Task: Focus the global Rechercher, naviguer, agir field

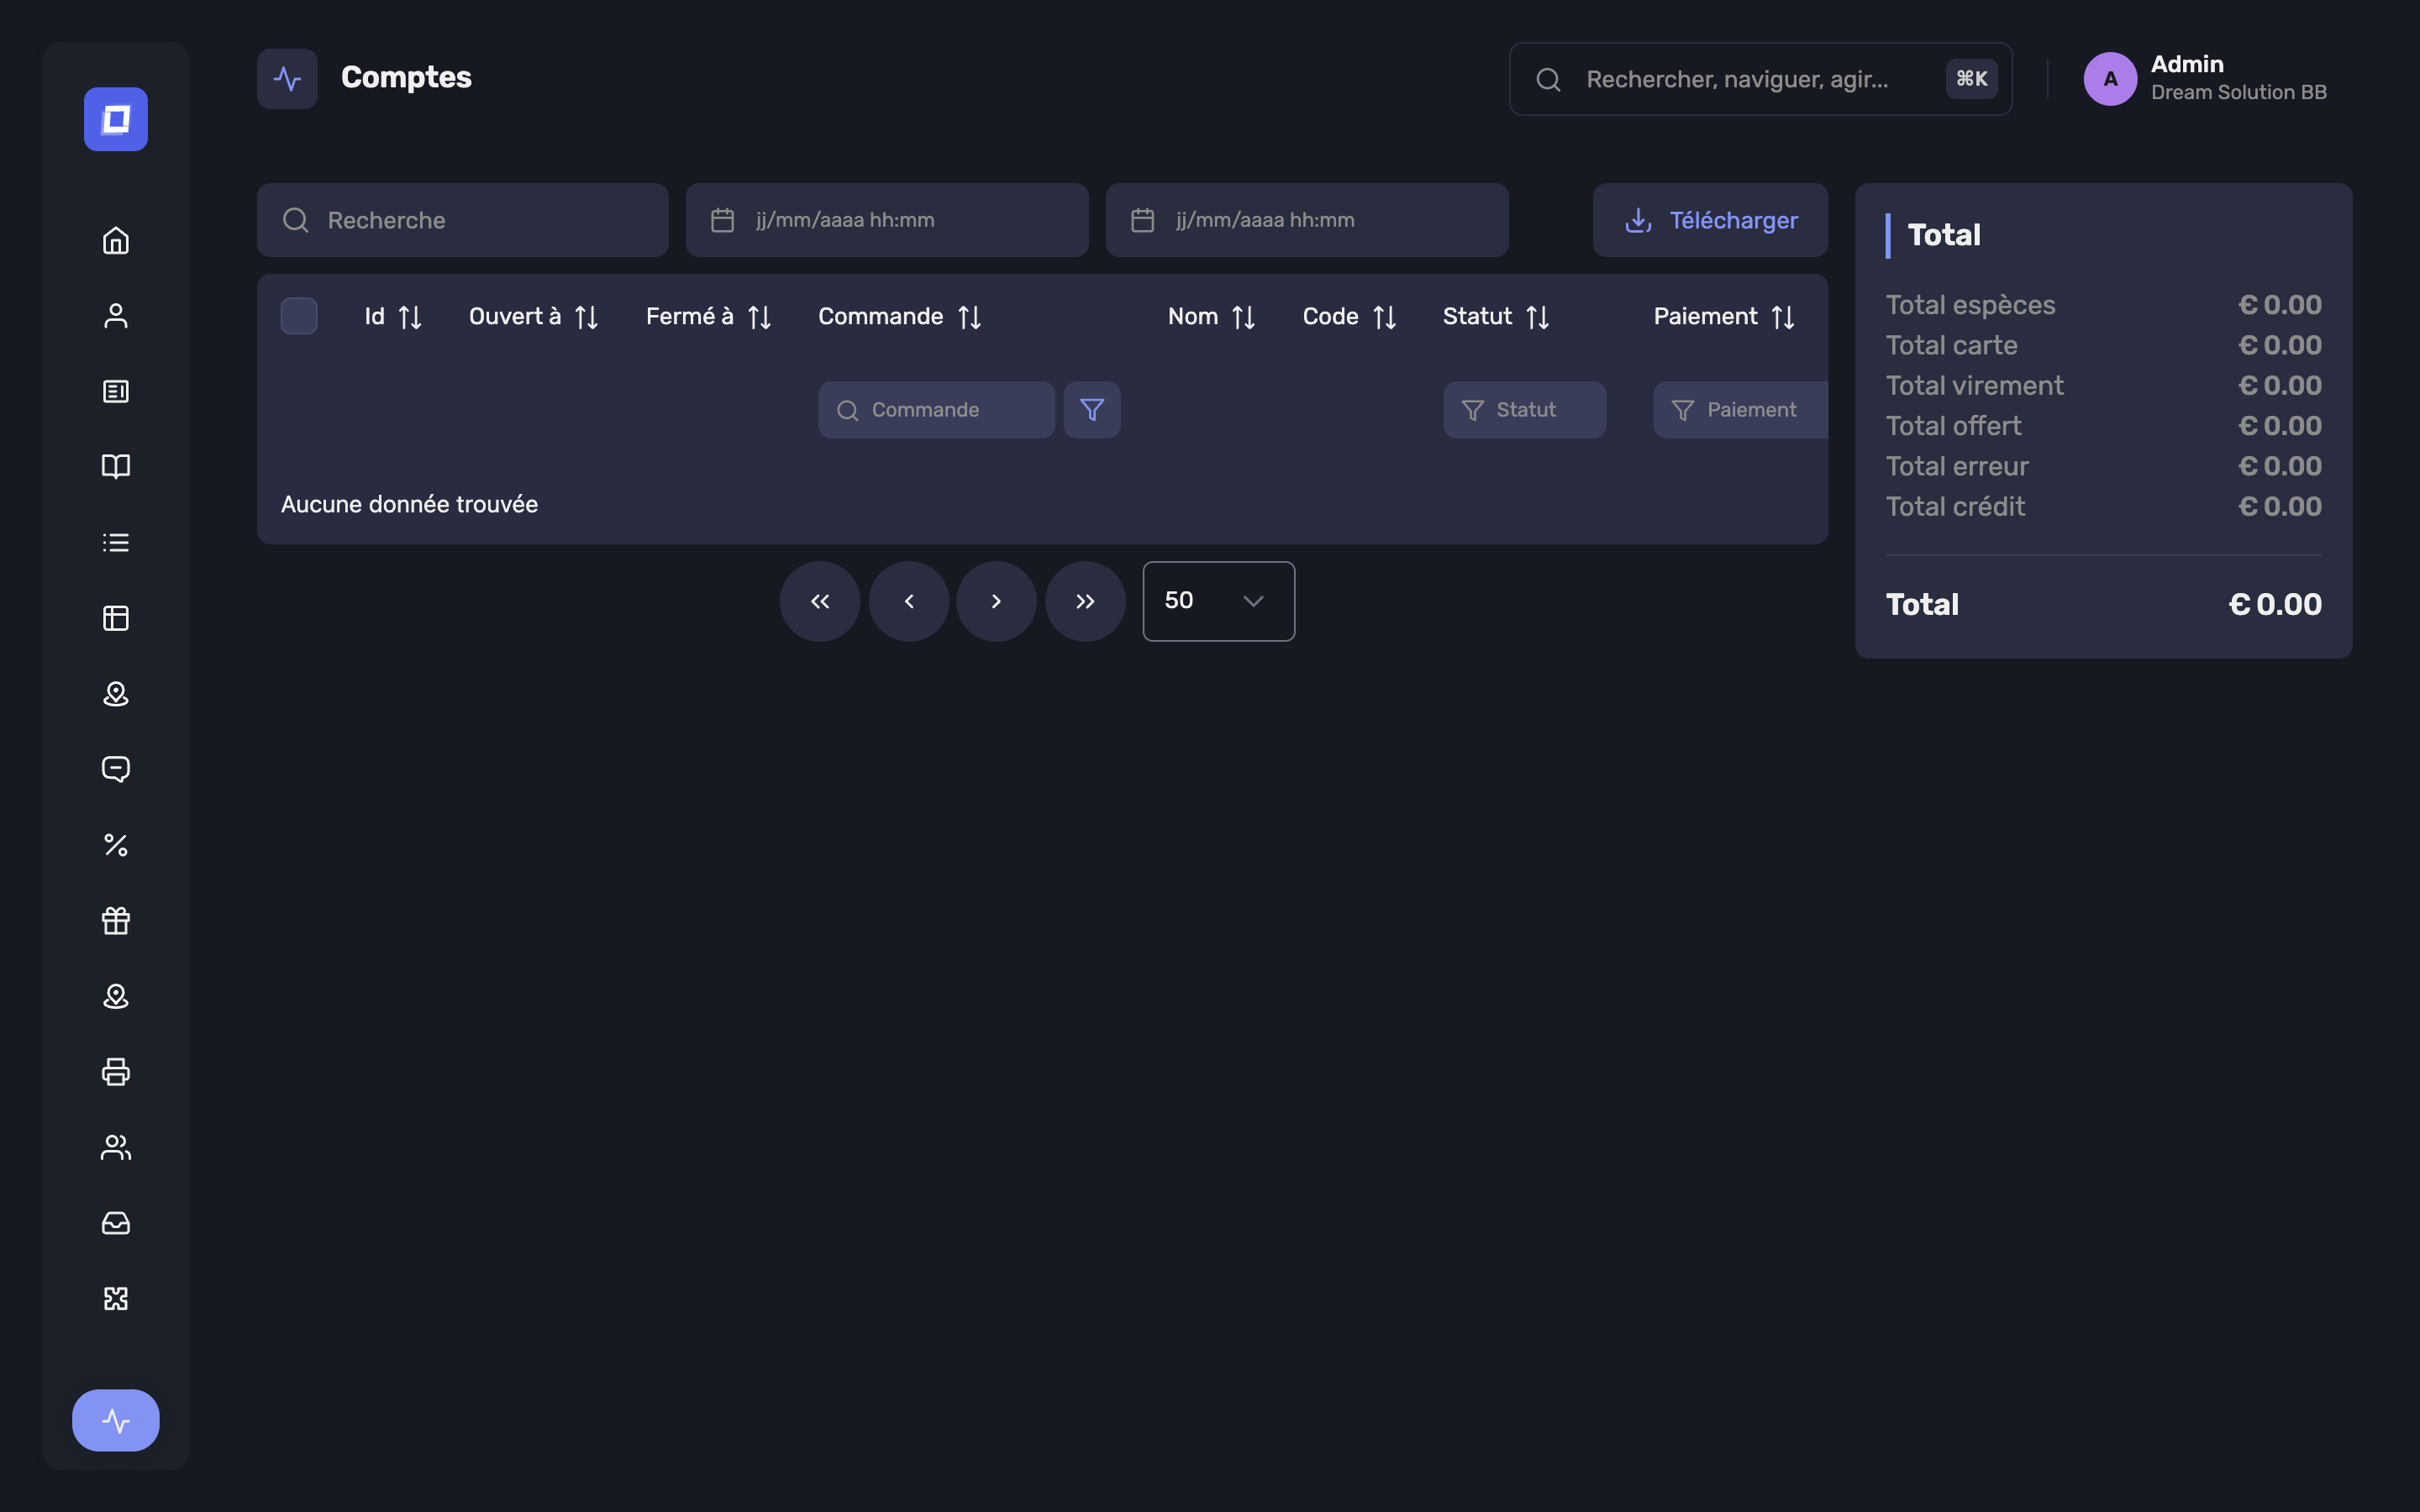Action: point(1760,79)
